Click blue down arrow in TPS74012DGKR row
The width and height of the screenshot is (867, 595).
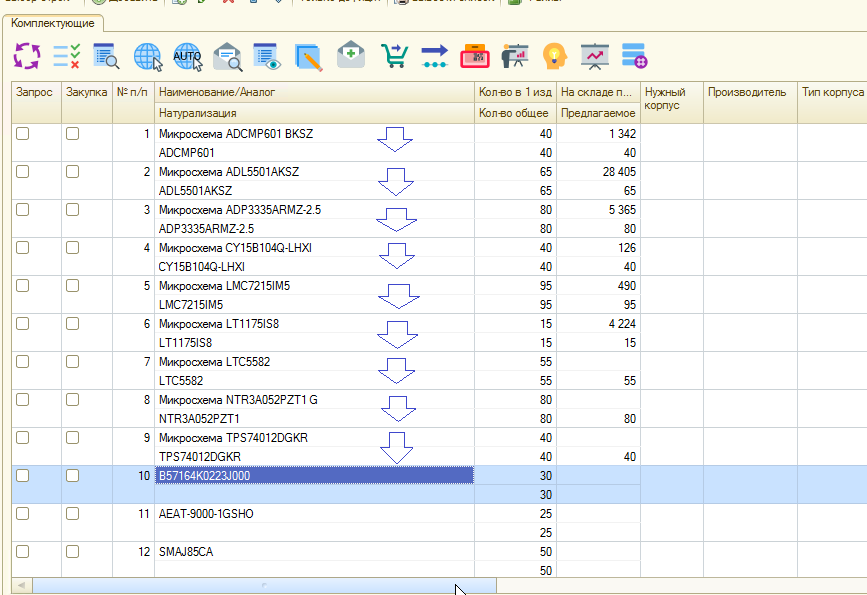click(398, 447)
